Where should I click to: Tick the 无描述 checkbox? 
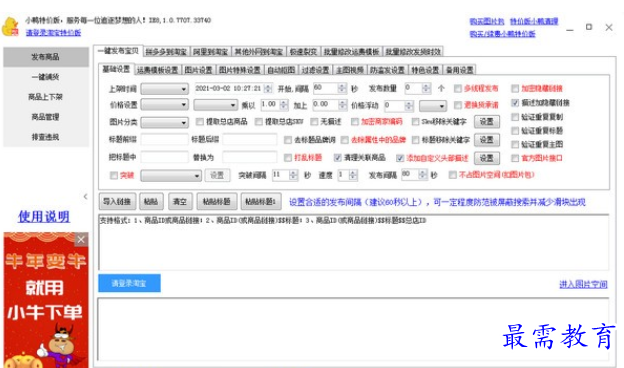point(315,122)
